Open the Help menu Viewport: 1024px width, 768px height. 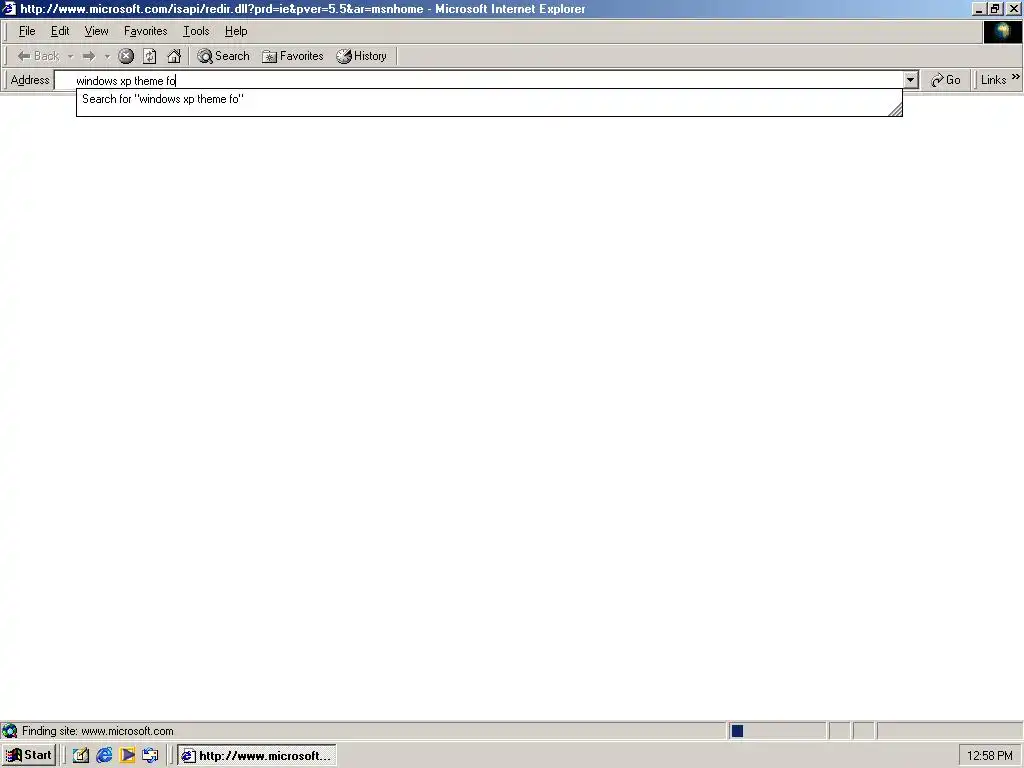pyautogui.click(x=236, y=31)
